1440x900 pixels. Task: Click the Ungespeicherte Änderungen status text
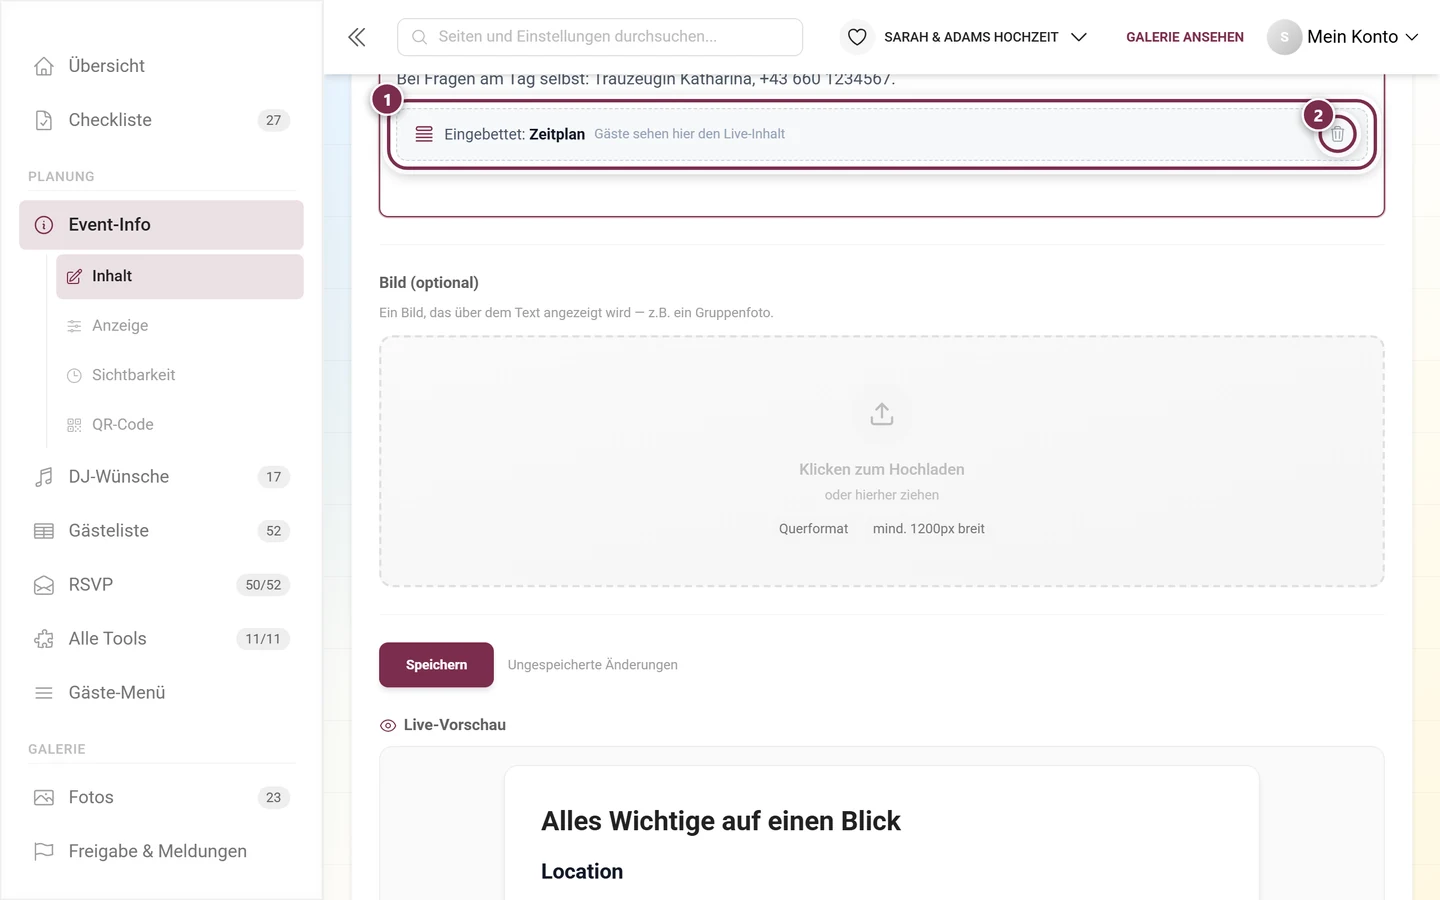(593, 665)
